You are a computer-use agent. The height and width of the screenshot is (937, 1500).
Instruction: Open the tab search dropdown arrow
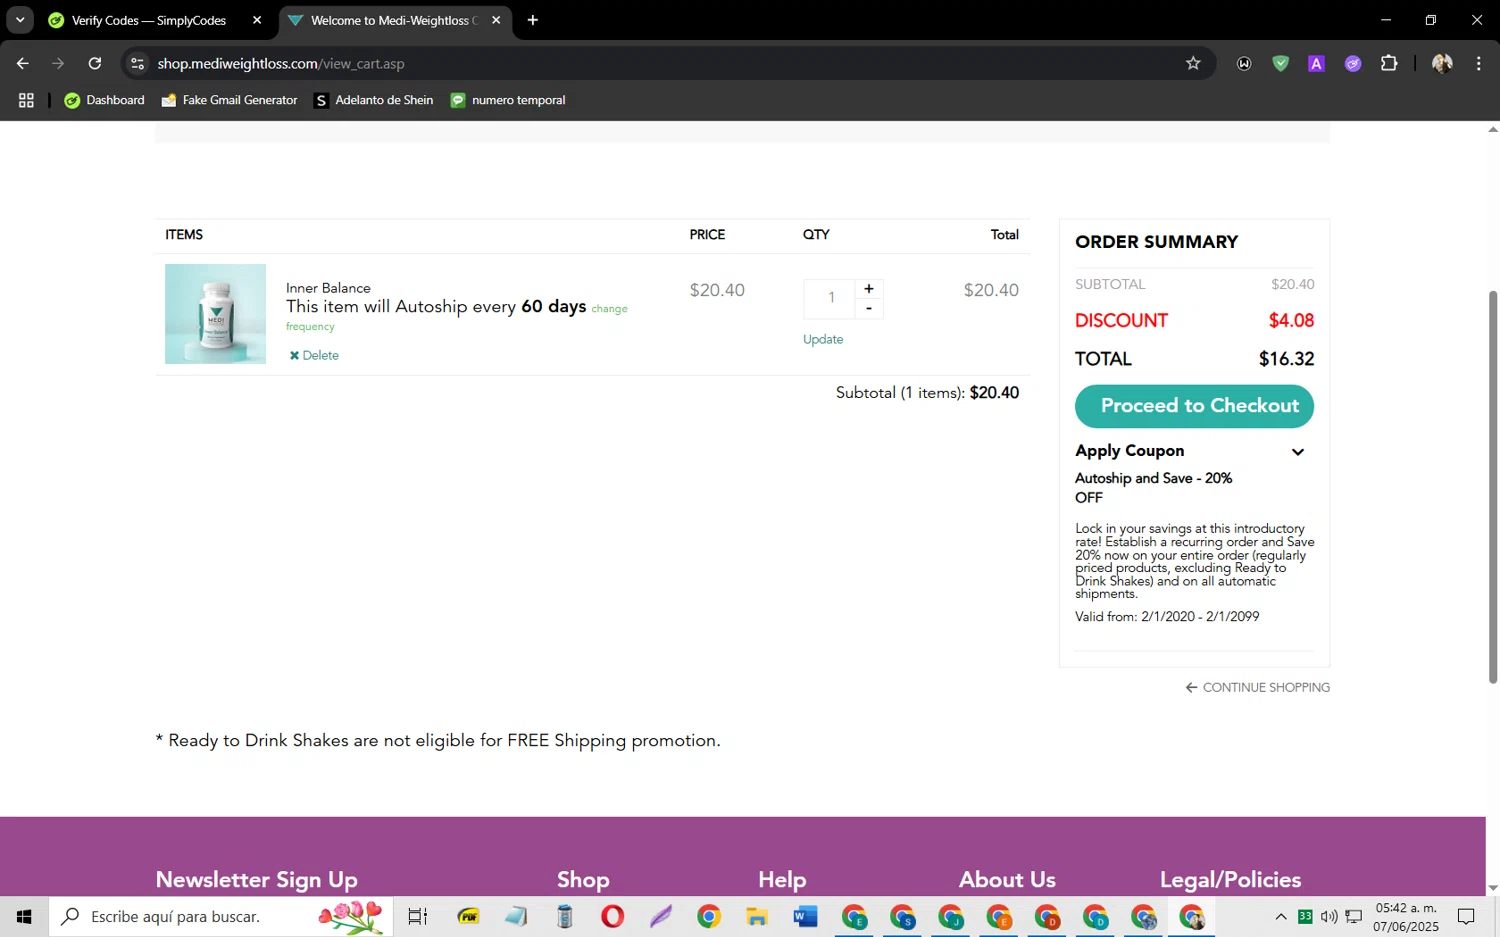coord(19,20)
